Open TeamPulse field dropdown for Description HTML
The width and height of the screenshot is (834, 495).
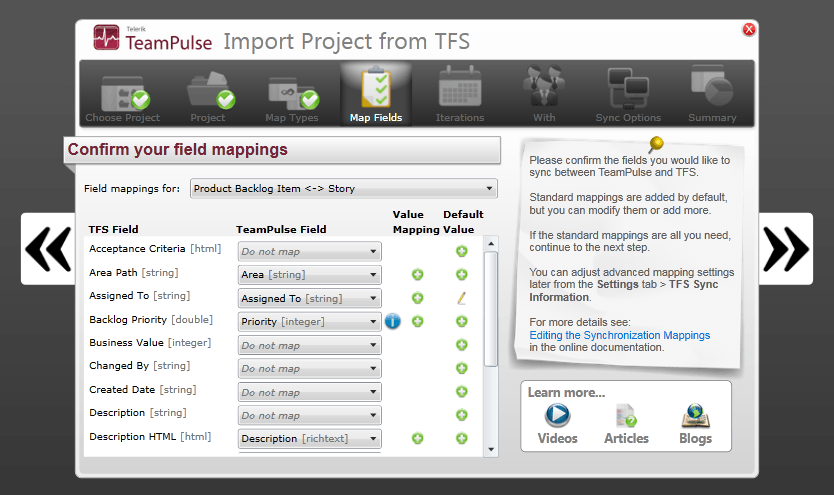click(310, 439)
